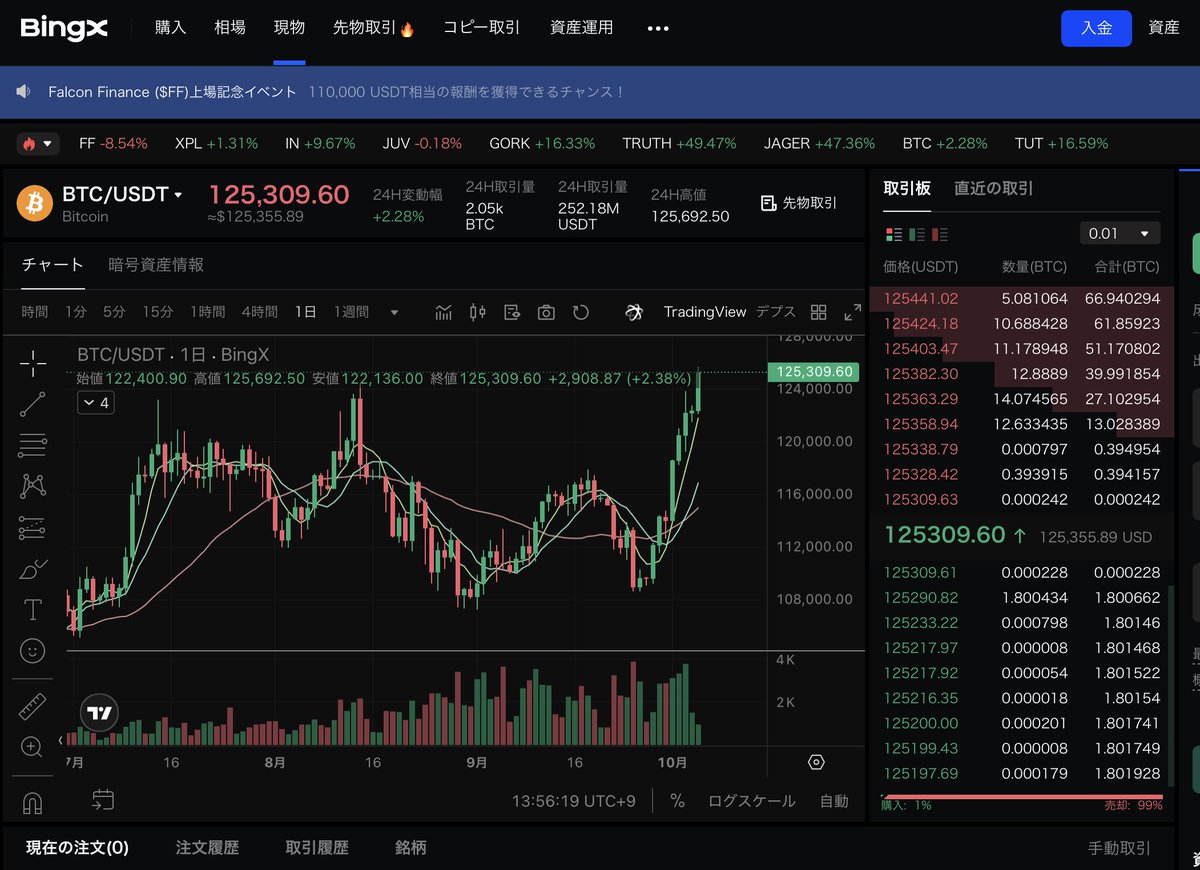Open the 購入 navigation menu
Image resolution: width=1200 pixels, height=870 pixels.
[170, 28]
